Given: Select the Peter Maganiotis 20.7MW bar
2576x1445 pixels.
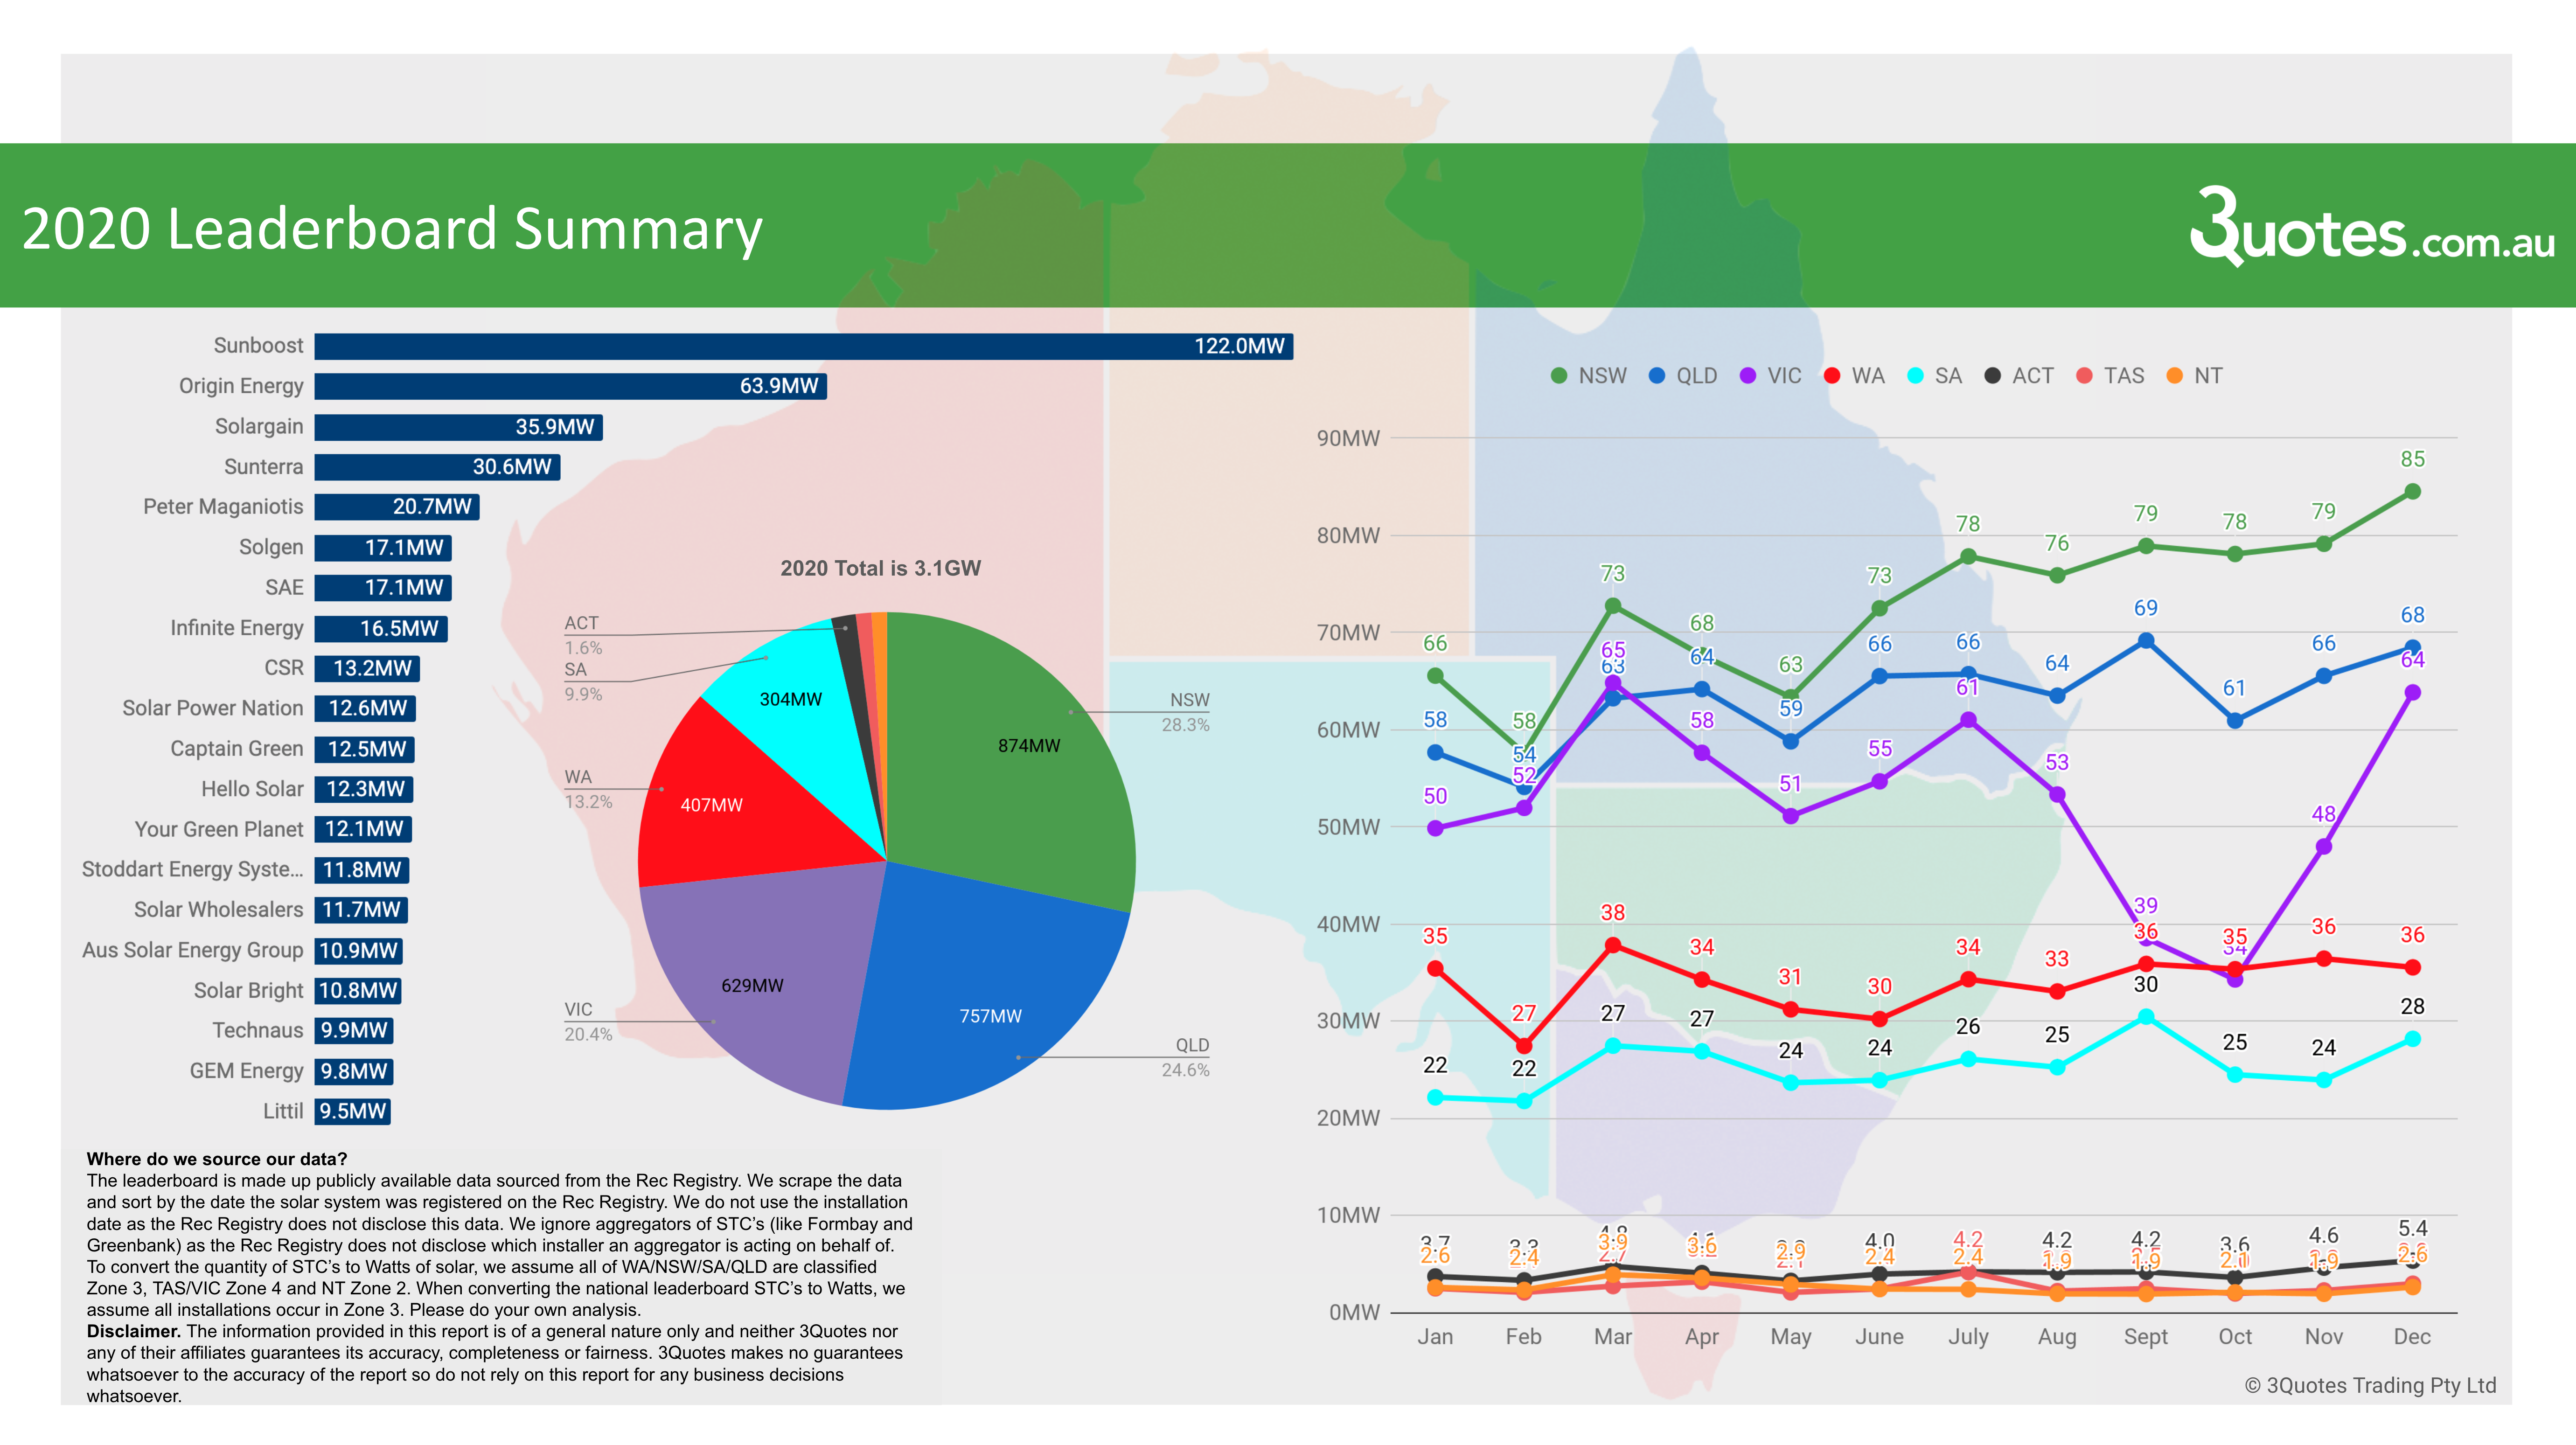Looking at the screenshot, I should pos(397,507).
